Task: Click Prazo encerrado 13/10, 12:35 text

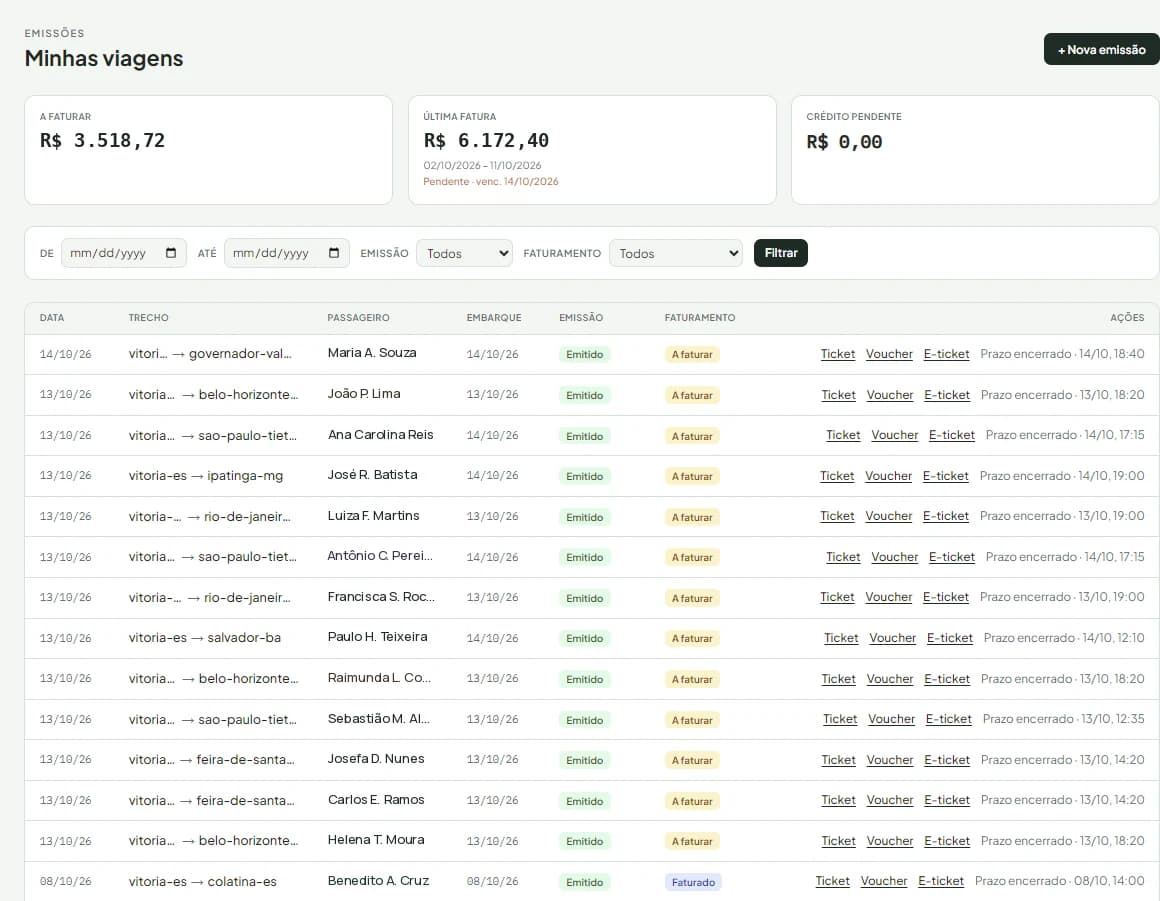Action: [1063, 719]
